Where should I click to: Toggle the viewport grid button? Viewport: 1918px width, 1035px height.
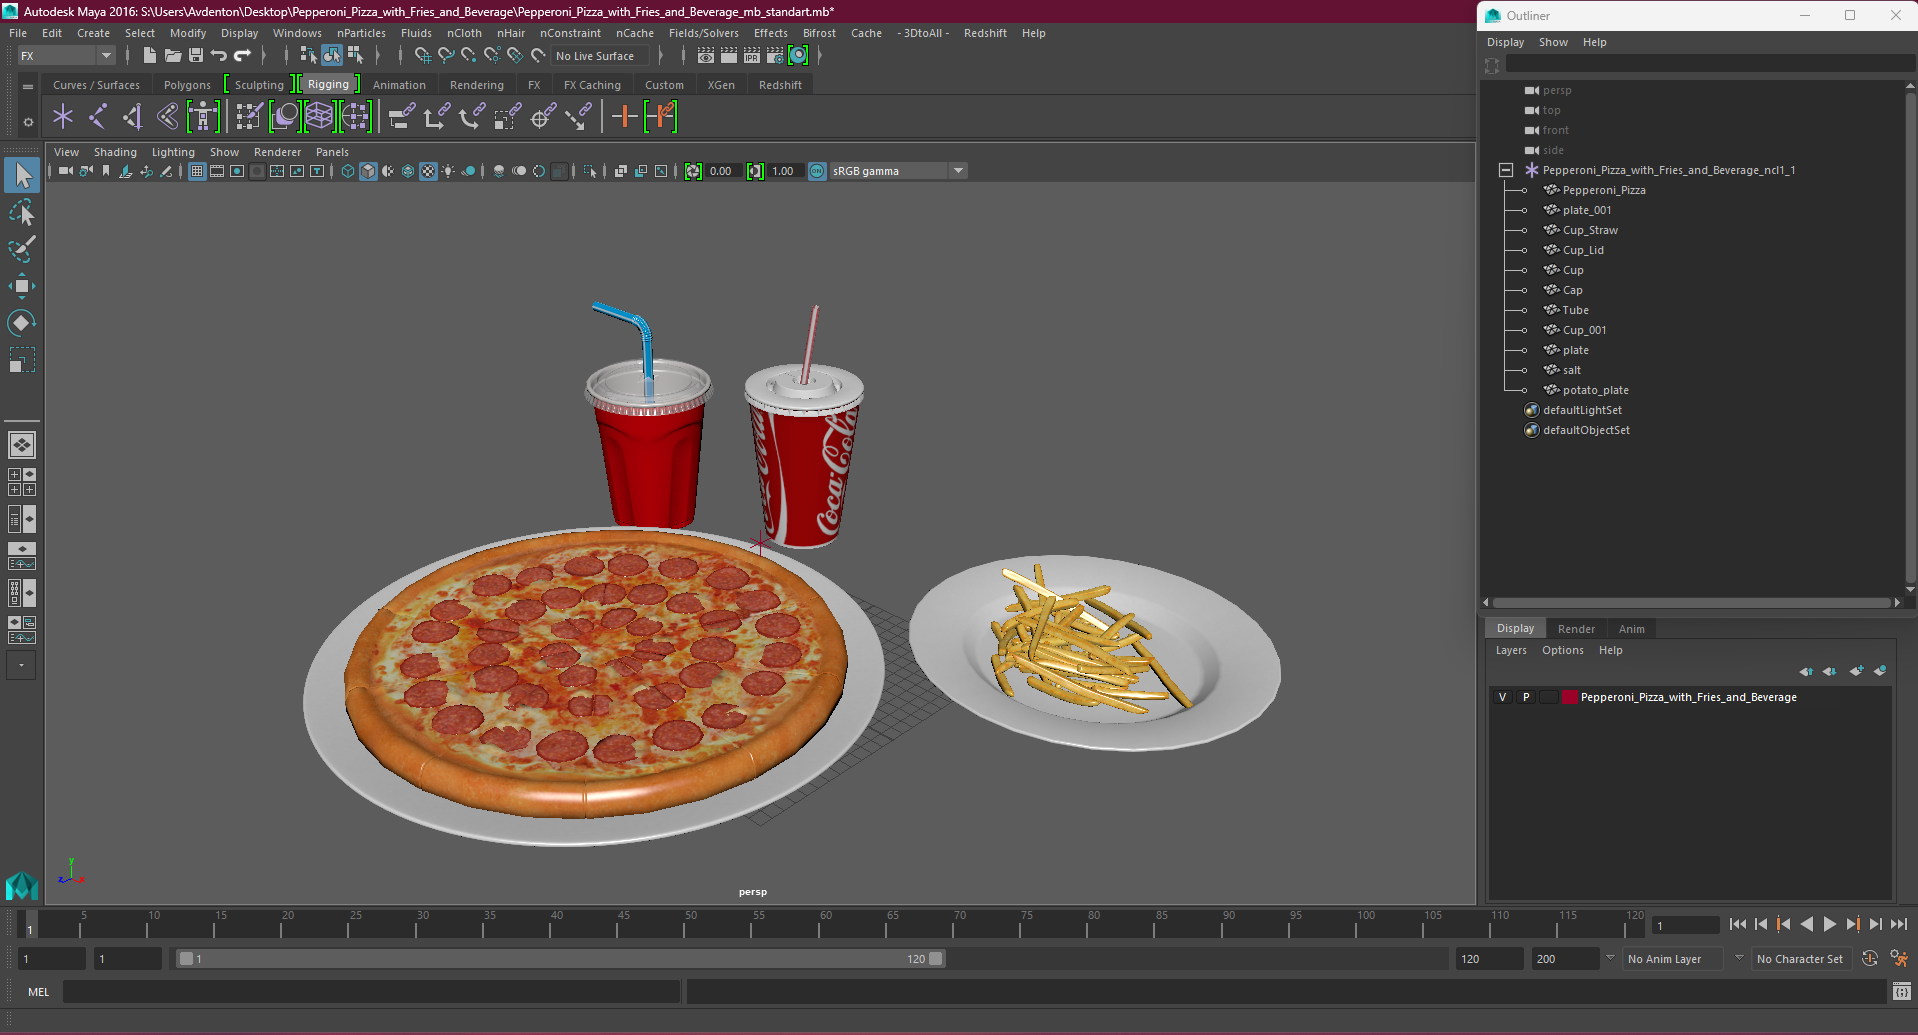[197, 171]
